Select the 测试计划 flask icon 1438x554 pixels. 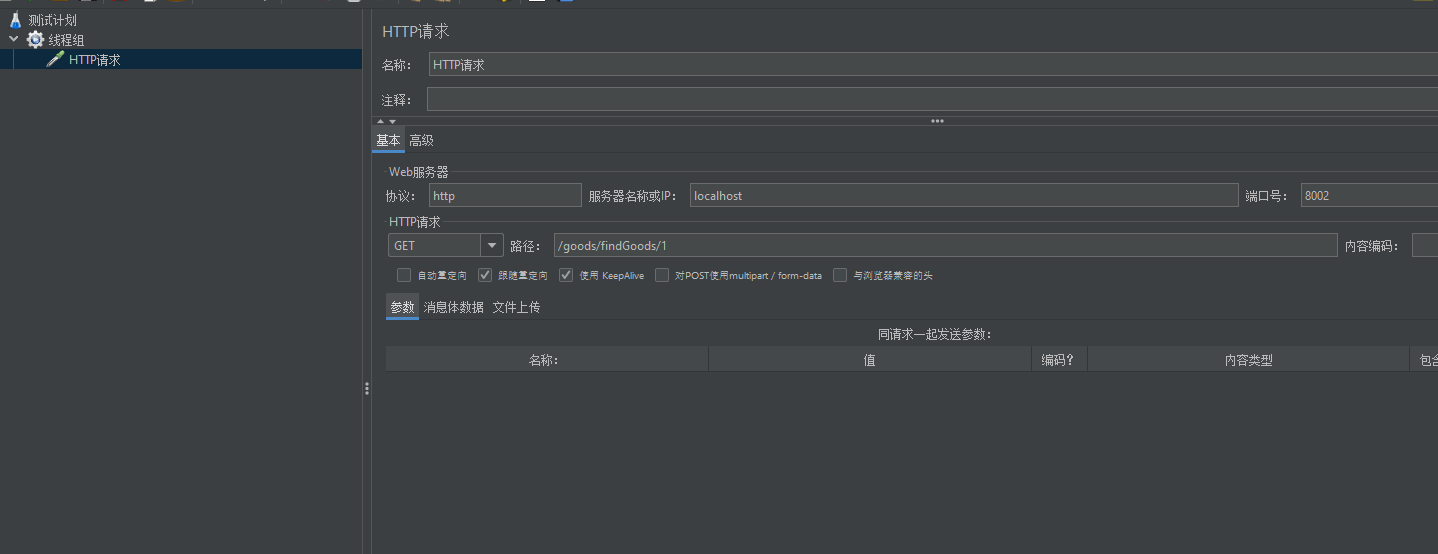pyautogui.click(x=15, y=20)
